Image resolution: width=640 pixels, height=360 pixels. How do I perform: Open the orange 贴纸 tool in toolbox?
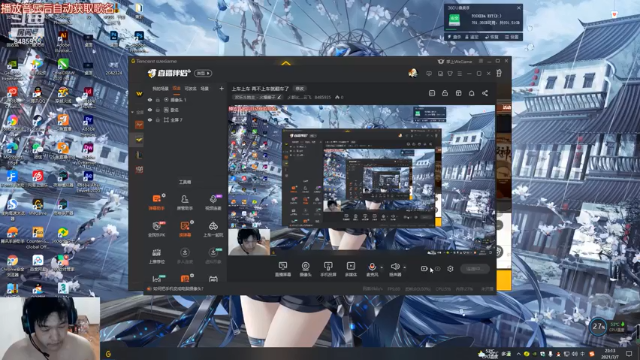[x=185, y=229]
